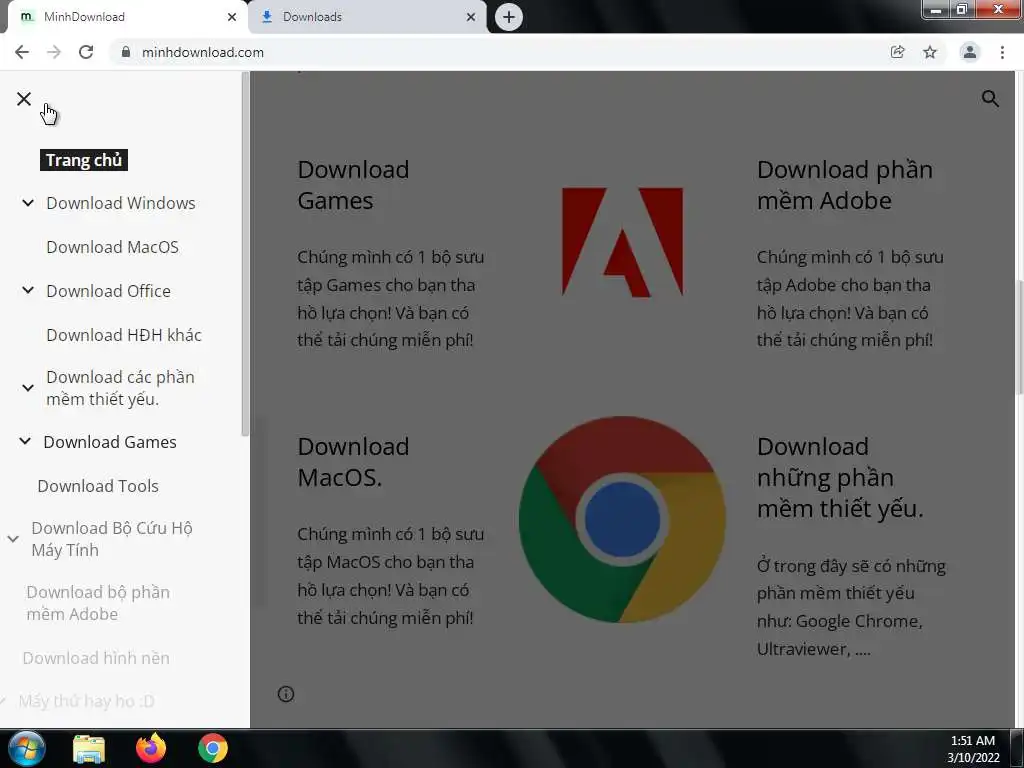Click the Show Desktop strip beside the clock
This screenshot has width=1024, height=768.
pos(1017,749)
